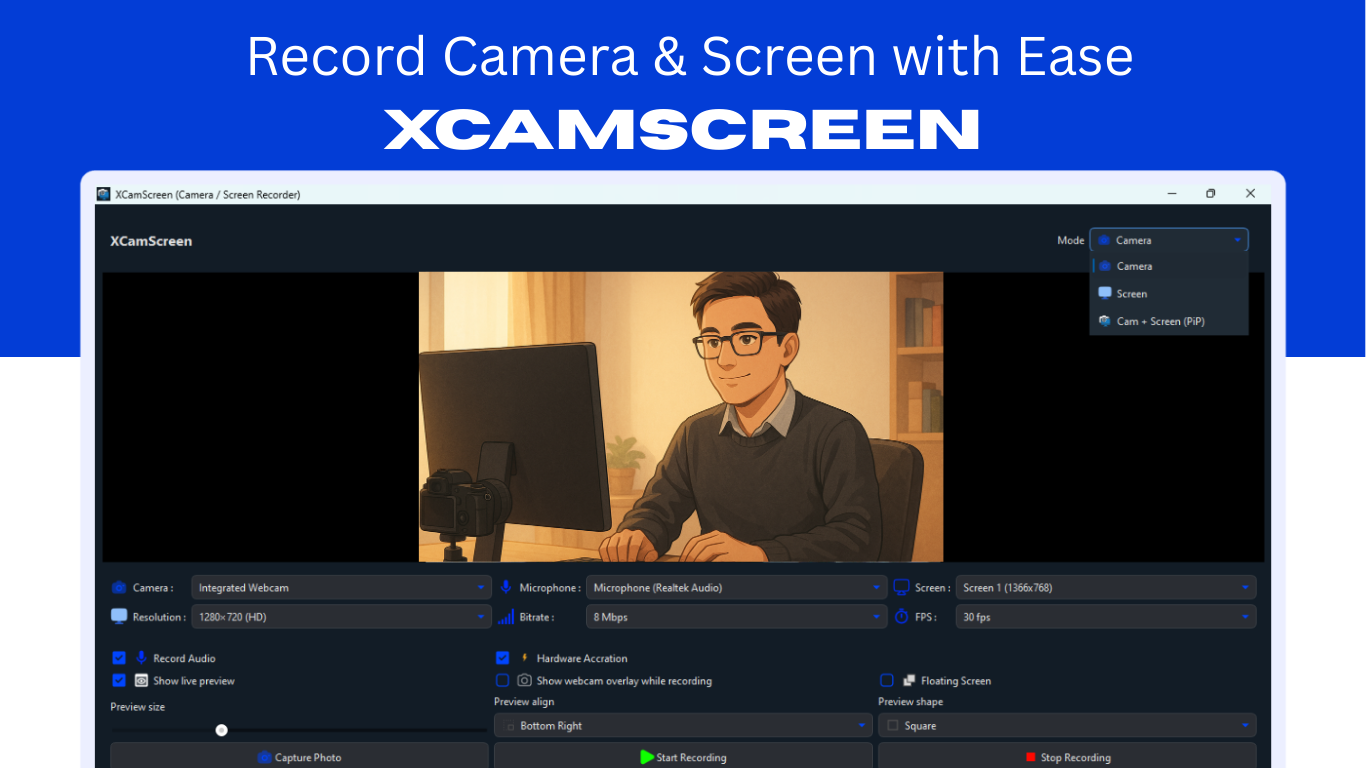Image resolution: width=1366 pixels, height=768 pixels.
Task: Enable the Floating Screen checkbox
Action: pos(886,680)
